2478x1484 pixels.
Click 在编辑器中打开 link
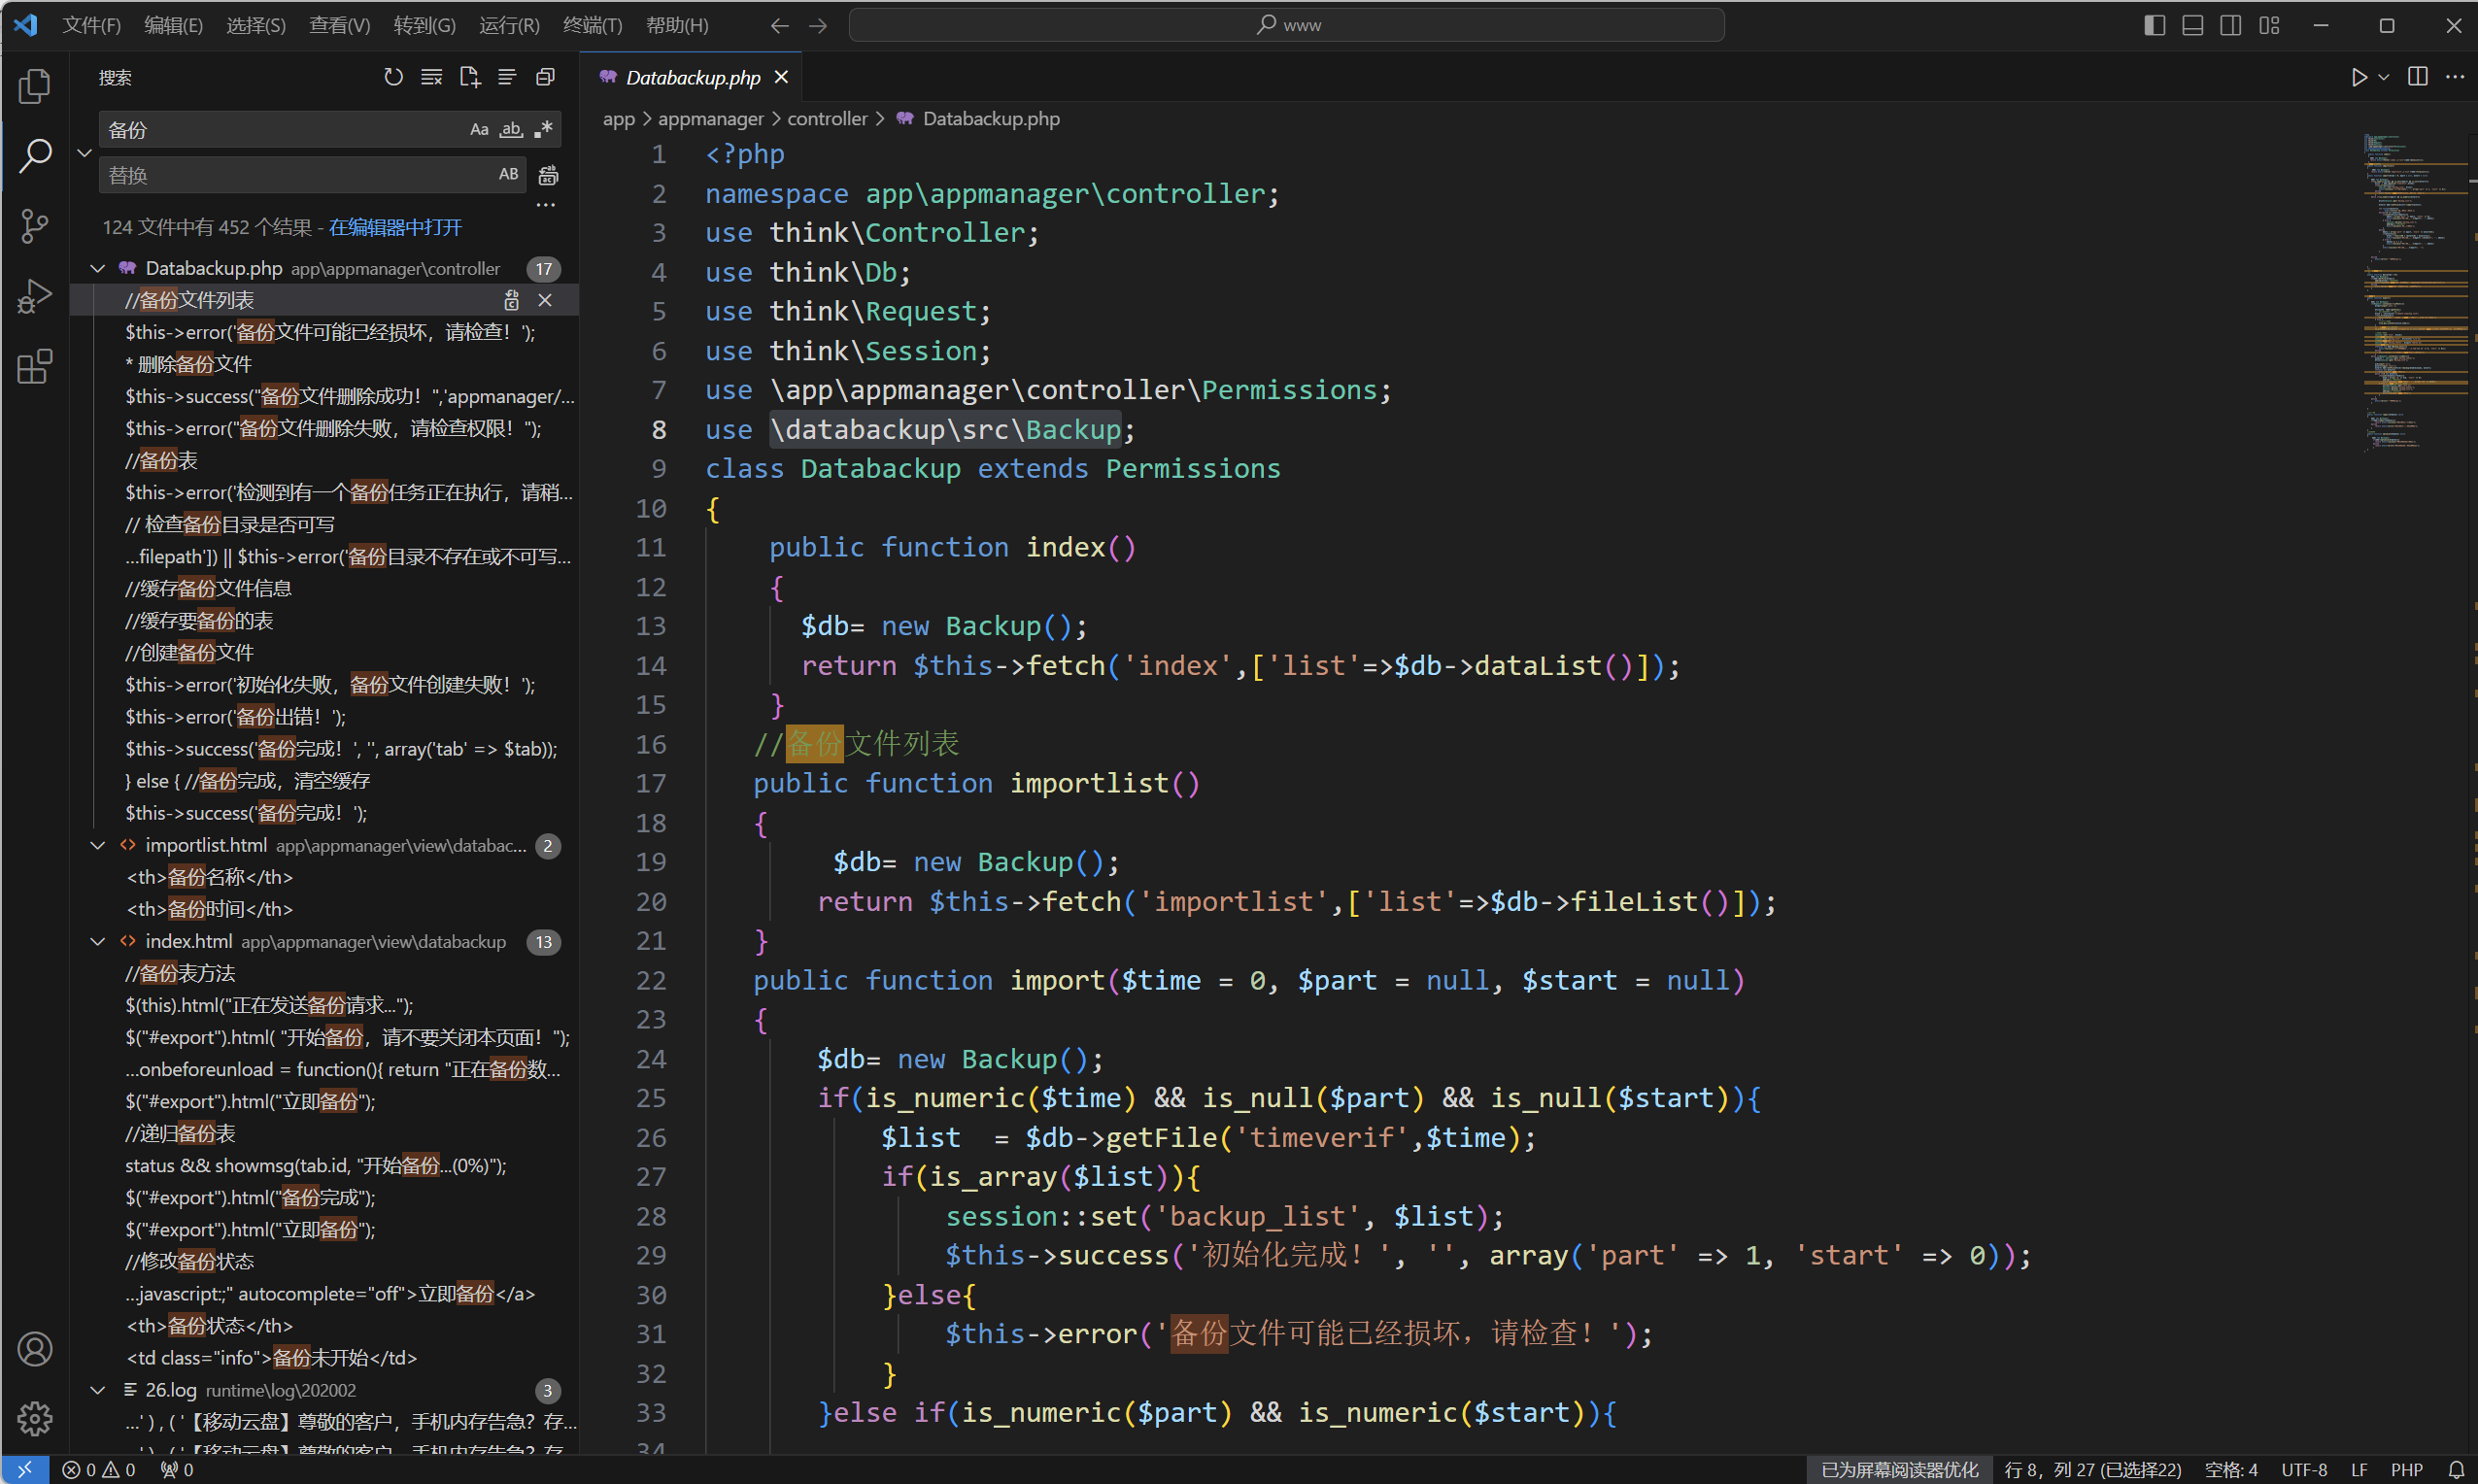(395, 227)
